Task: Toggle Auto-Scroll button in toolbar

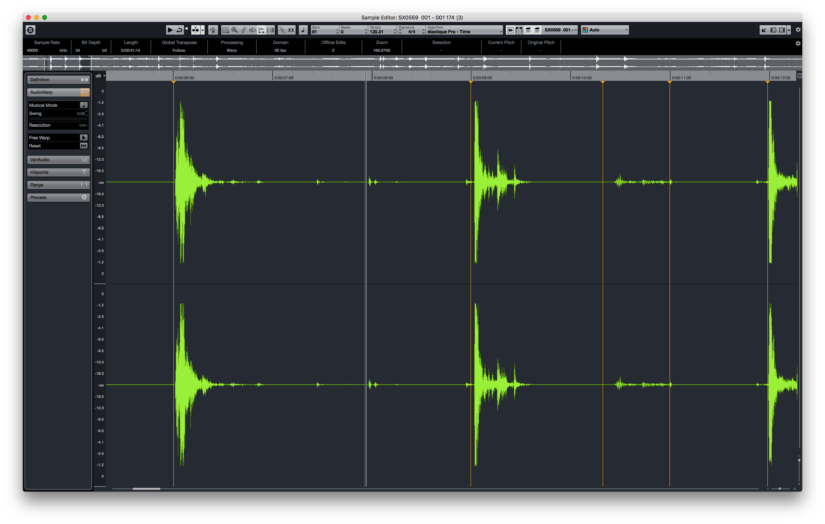Action: [195, 30]
